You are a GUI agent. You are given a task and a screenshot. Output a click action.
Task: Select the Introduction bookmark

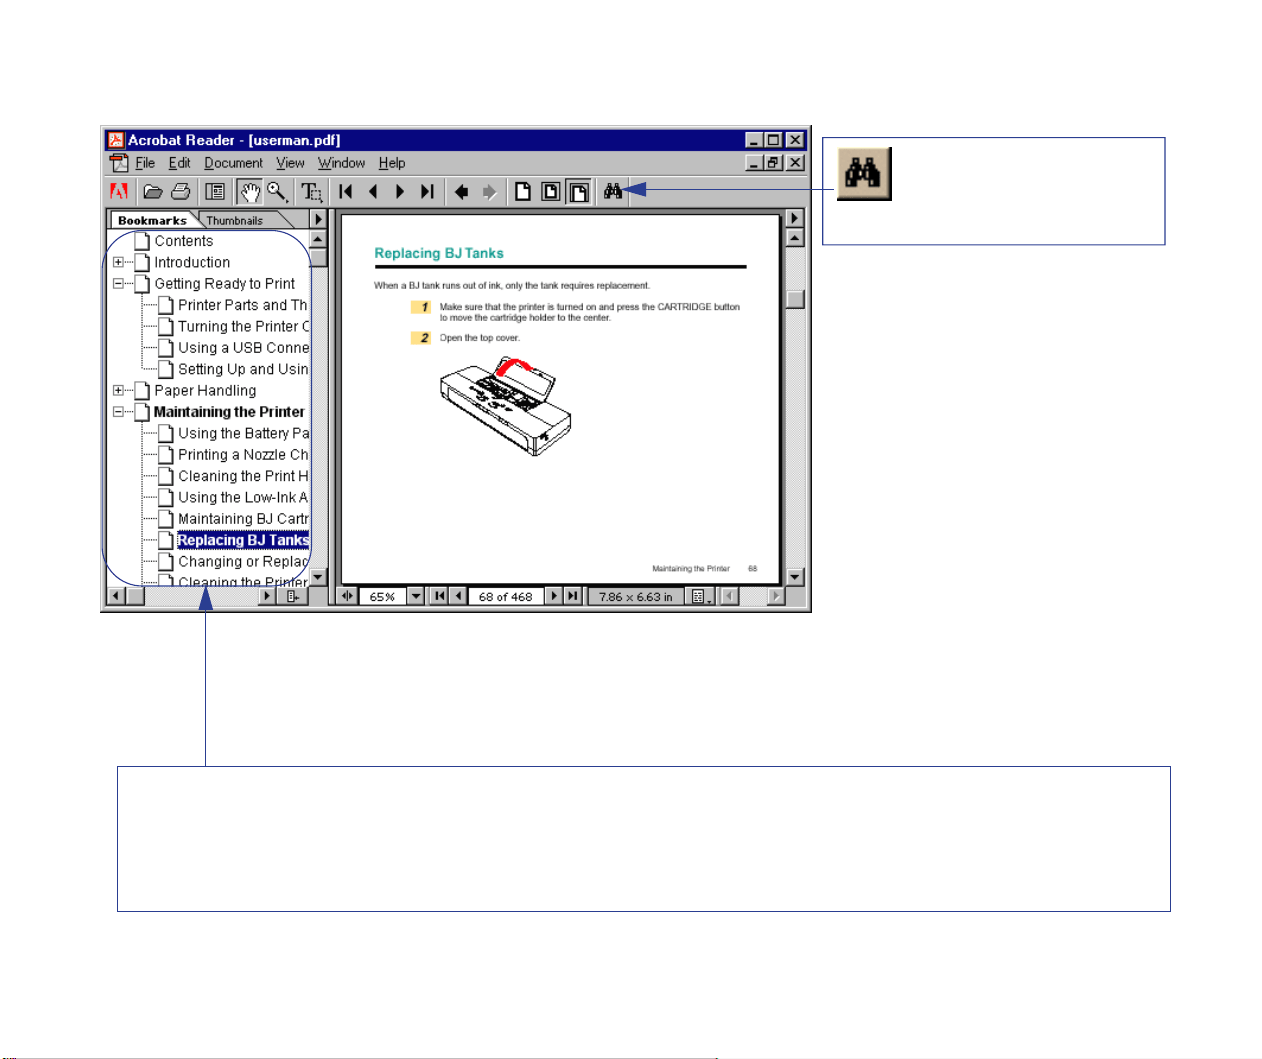[x=192, y=262]
